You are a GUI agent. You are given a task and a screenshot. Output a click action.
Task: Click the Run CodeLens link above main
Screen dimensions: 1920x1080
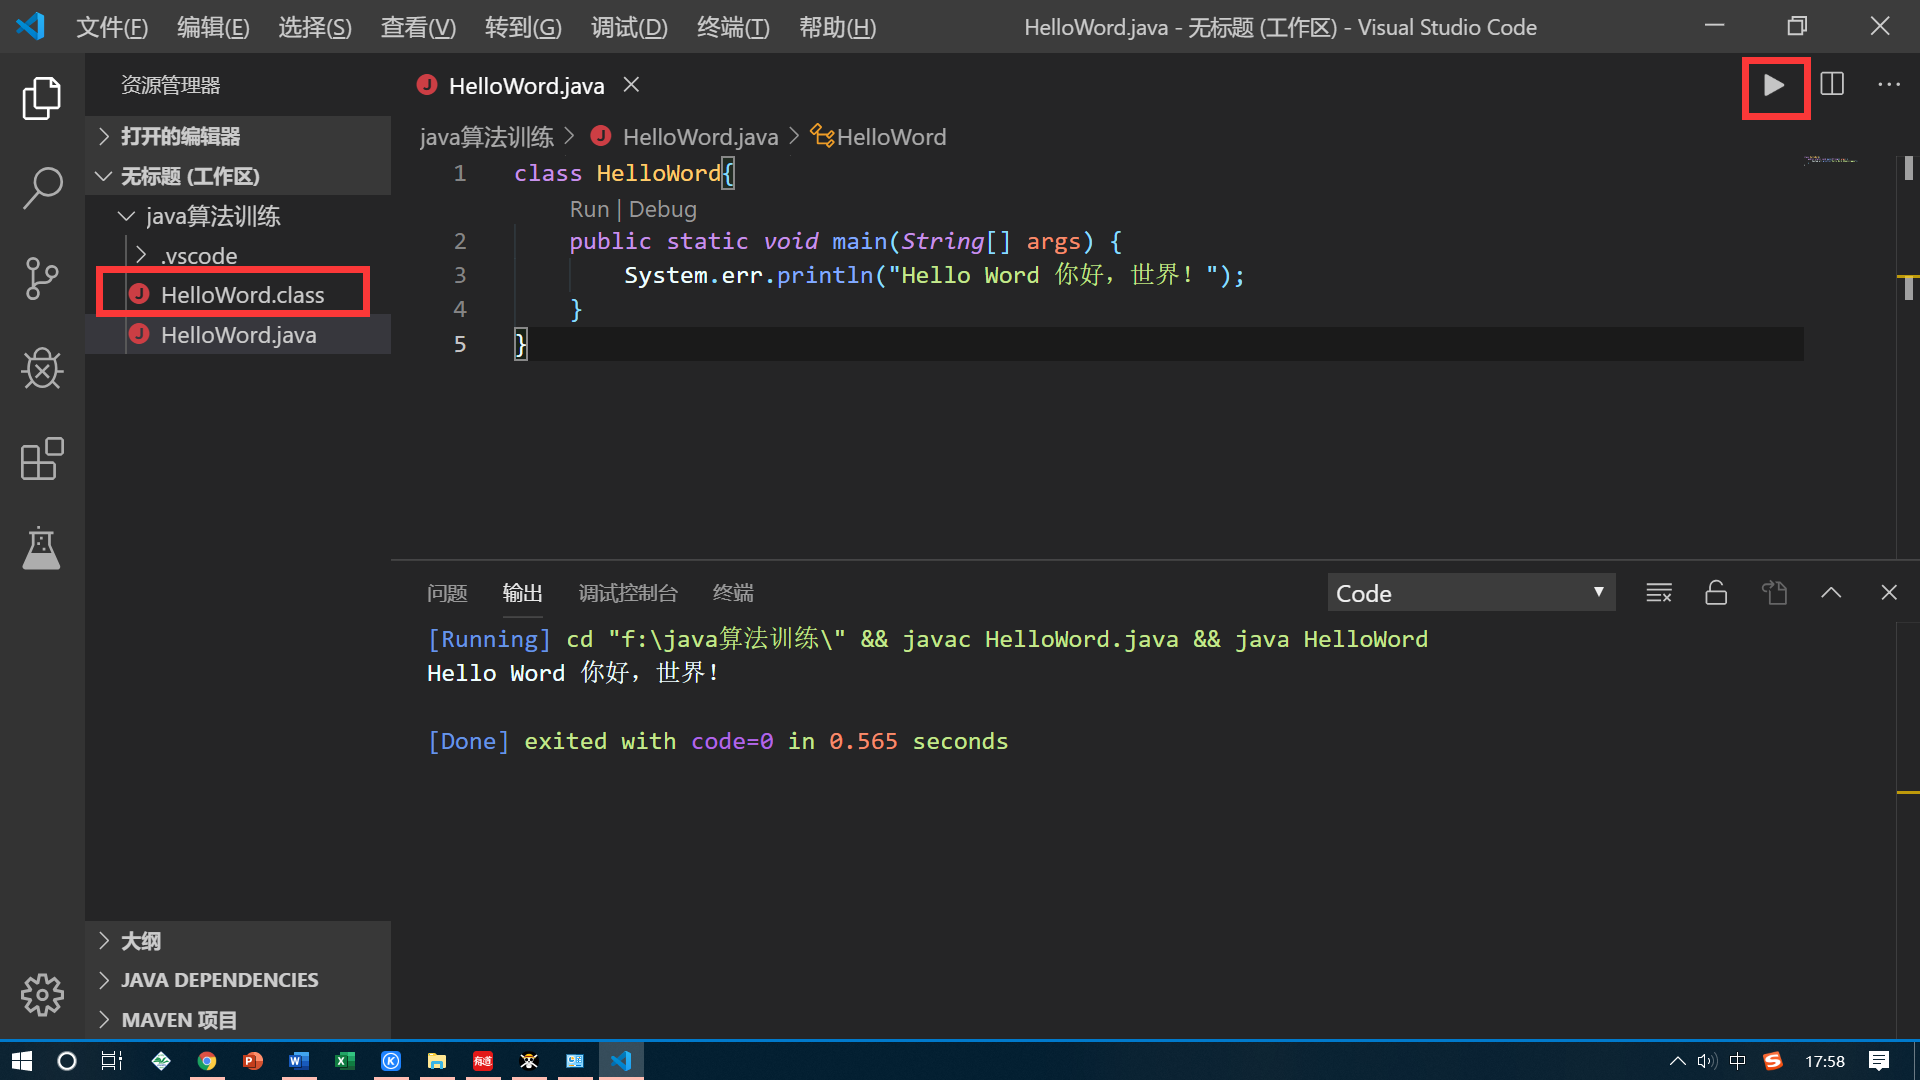589,209
